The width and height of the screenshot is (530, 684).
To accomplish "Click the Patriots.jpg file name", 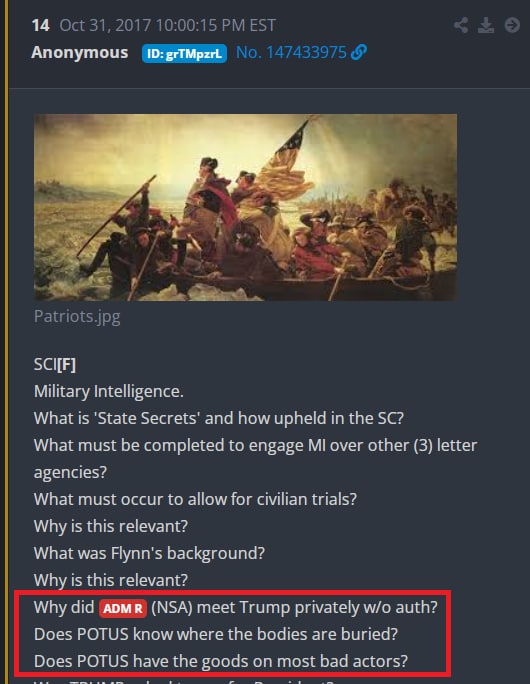I will pos(77,316).
